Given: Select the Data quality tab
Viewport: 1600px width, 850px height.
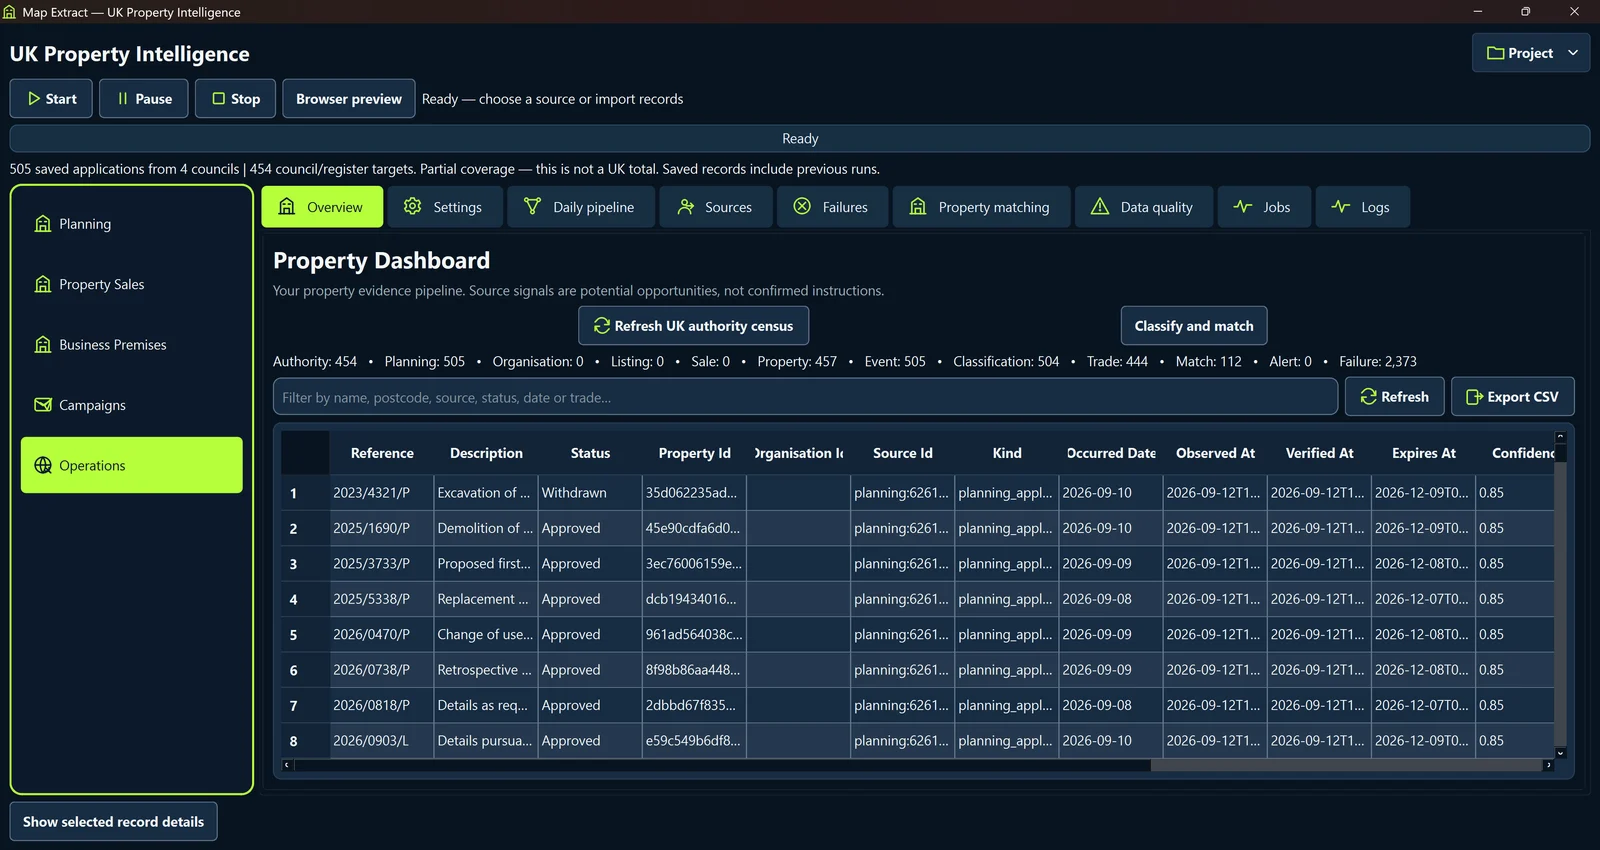Looking at the screenshot, I should (1144, 207).
